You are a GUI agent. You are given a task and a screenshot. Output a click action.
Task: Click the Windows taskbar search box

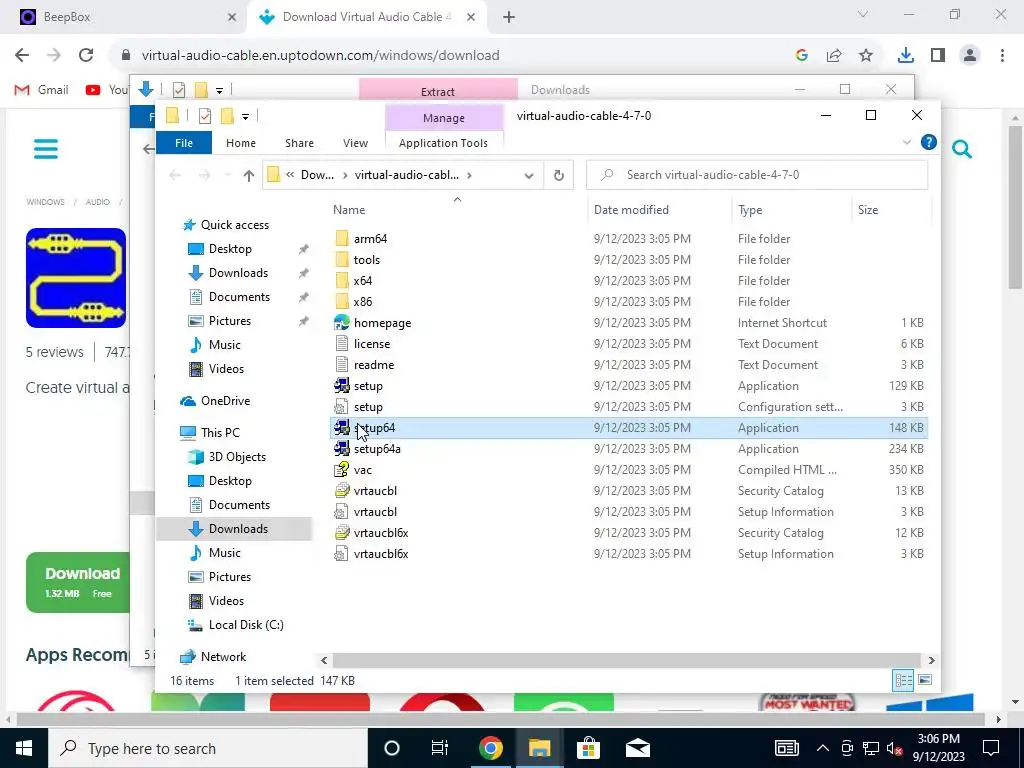(x=208, y=748)
